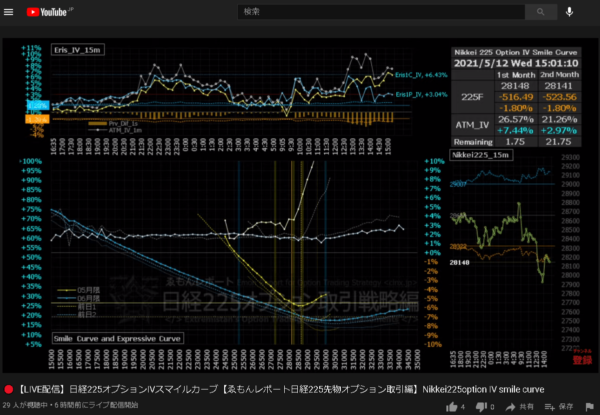Image resolution: width=600 pixels, height=415 pixels.
Task: Click the live stream video title
Action: (281, 389)
